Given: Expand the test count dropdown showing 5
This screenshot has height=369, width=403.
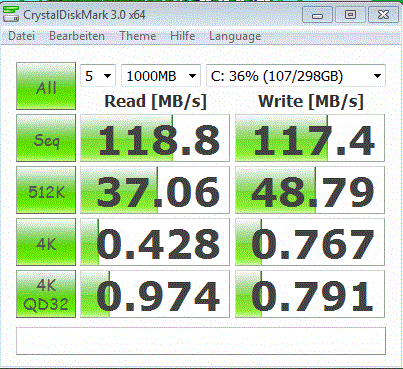Looking at the screenshot, I should 98,76.
